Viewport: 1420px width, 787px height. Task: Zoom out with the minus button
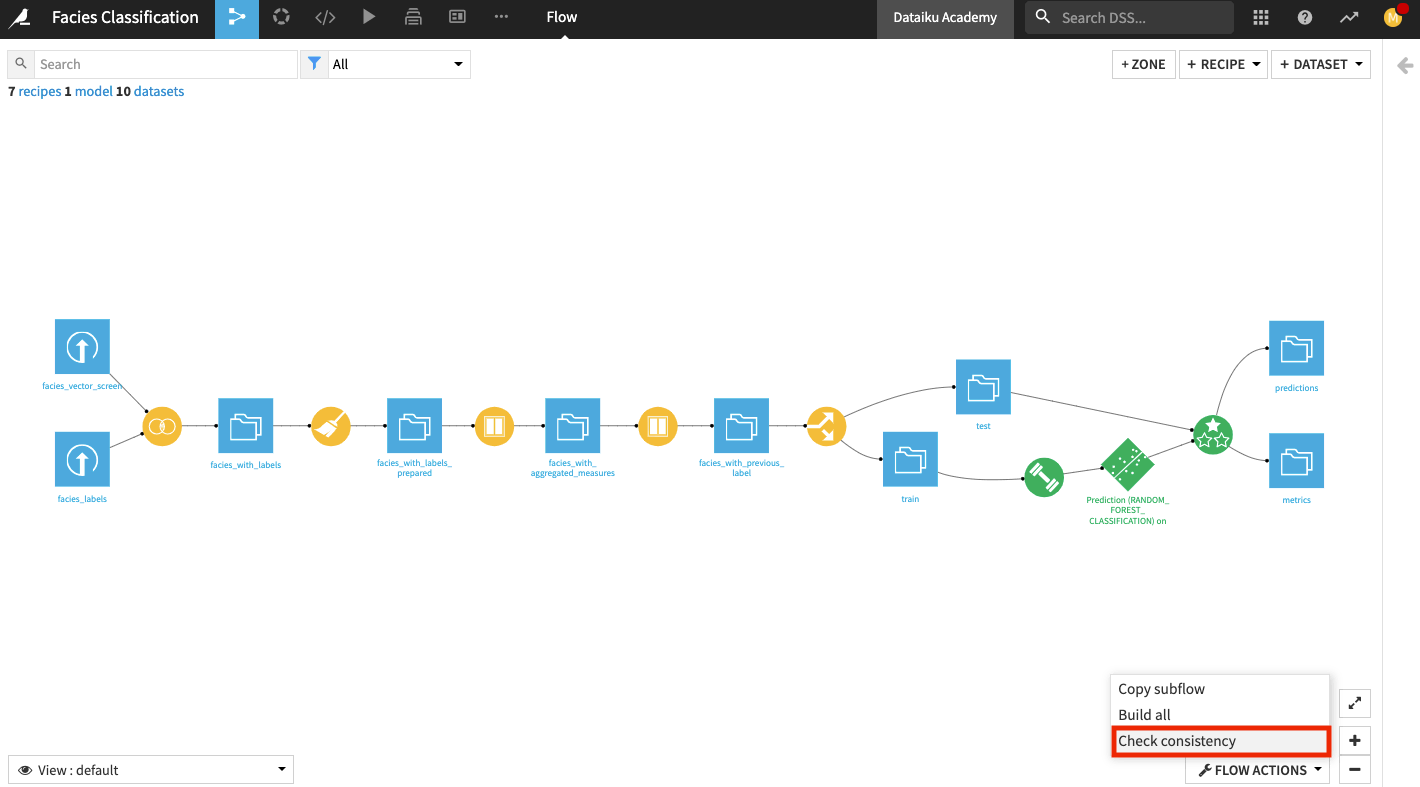(x=1355, y=770)
